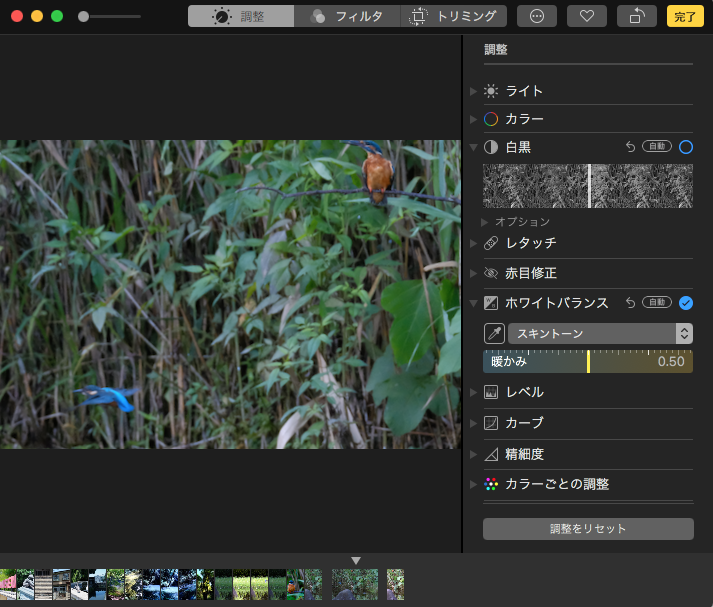Expand the オプション disclosure under 白黒
The height and width of the screenshot is (607, 713).
485,222
